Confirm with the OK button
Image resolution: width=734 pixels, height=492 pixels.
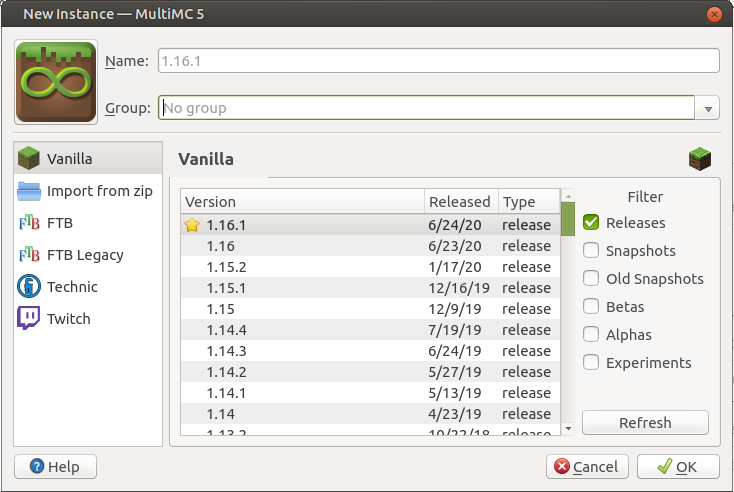[678, 466]
